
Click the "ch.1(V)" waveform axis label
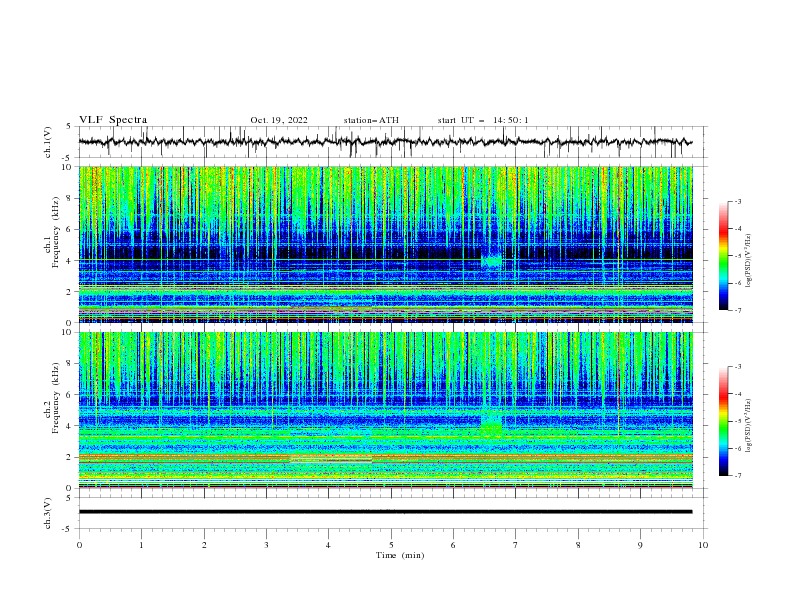48,142
